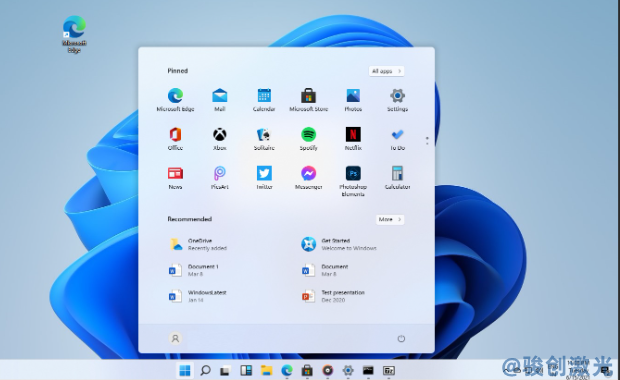The image size is (620, 380).
Task: Open Settings from the pinned apps
Action: pos(397,100)
